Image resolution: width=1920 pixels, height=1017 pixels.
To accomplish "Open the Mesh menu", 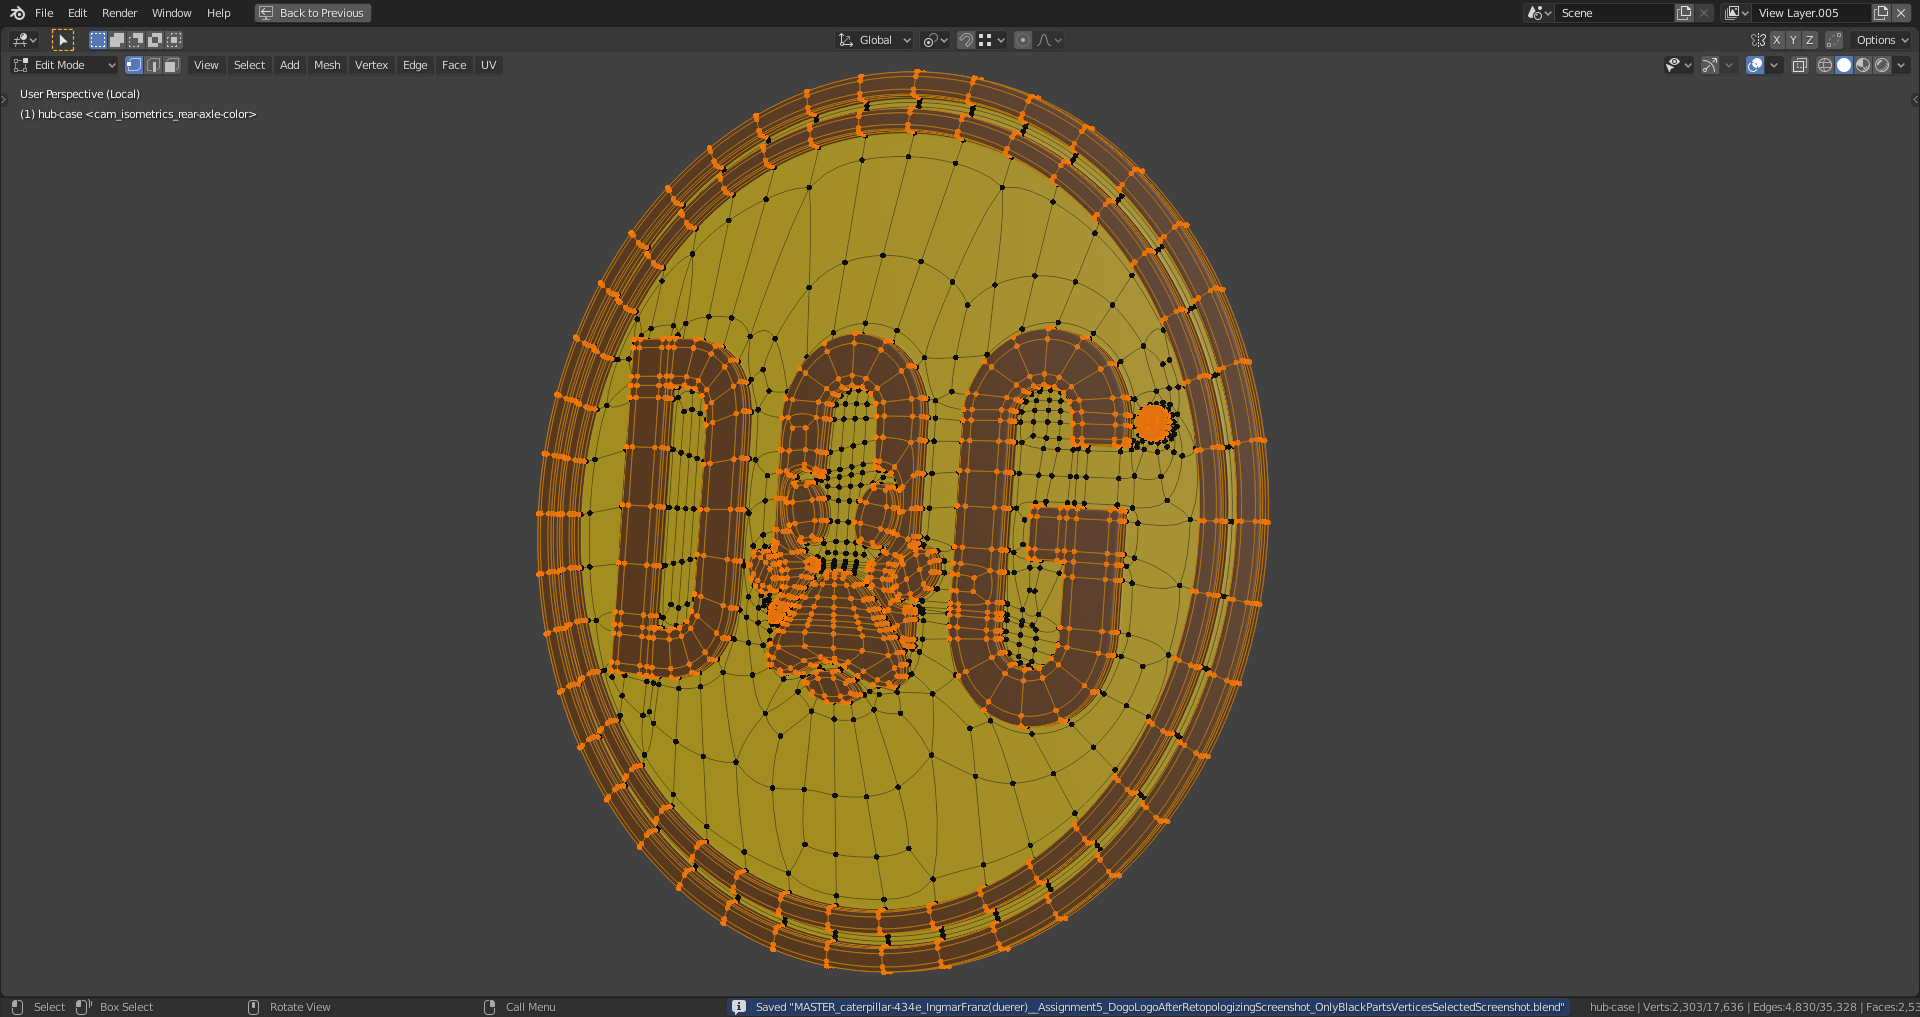I will pos(327,65).
